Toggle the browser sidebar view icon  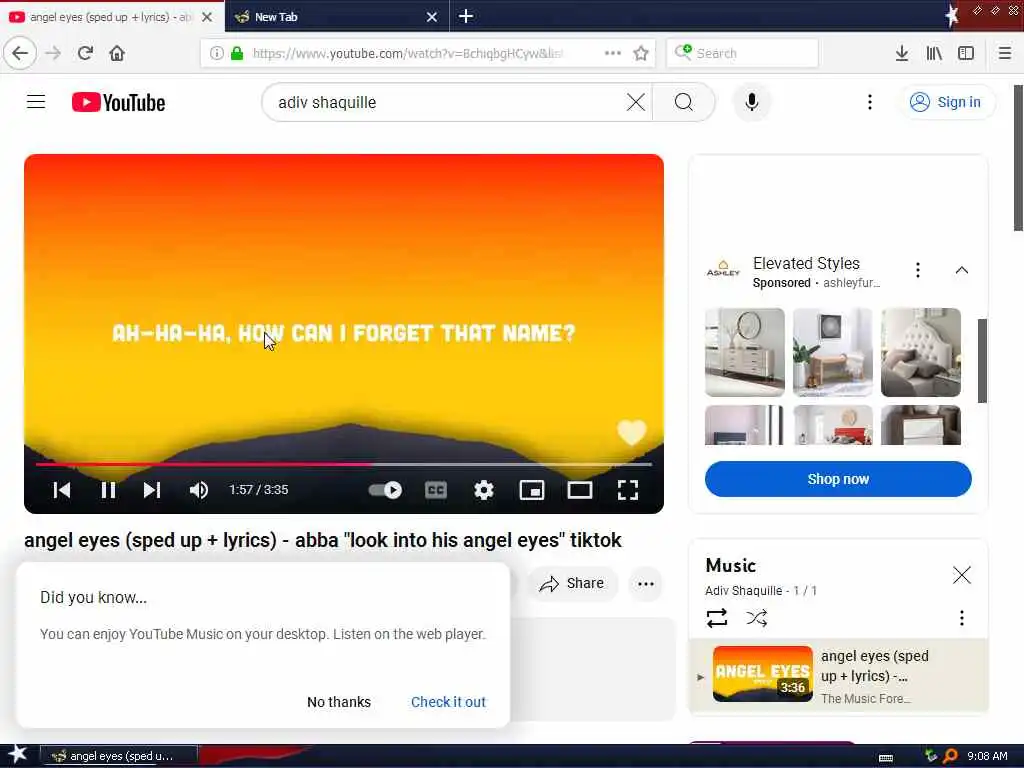click(x=966, y=53)
